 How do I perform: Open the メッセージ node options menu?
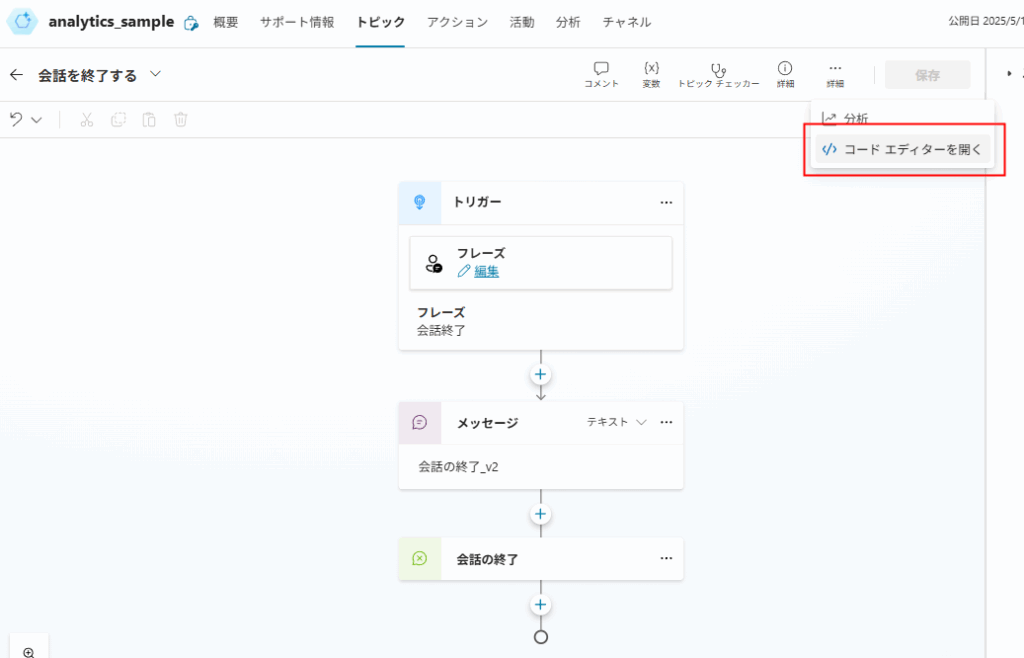666,422
